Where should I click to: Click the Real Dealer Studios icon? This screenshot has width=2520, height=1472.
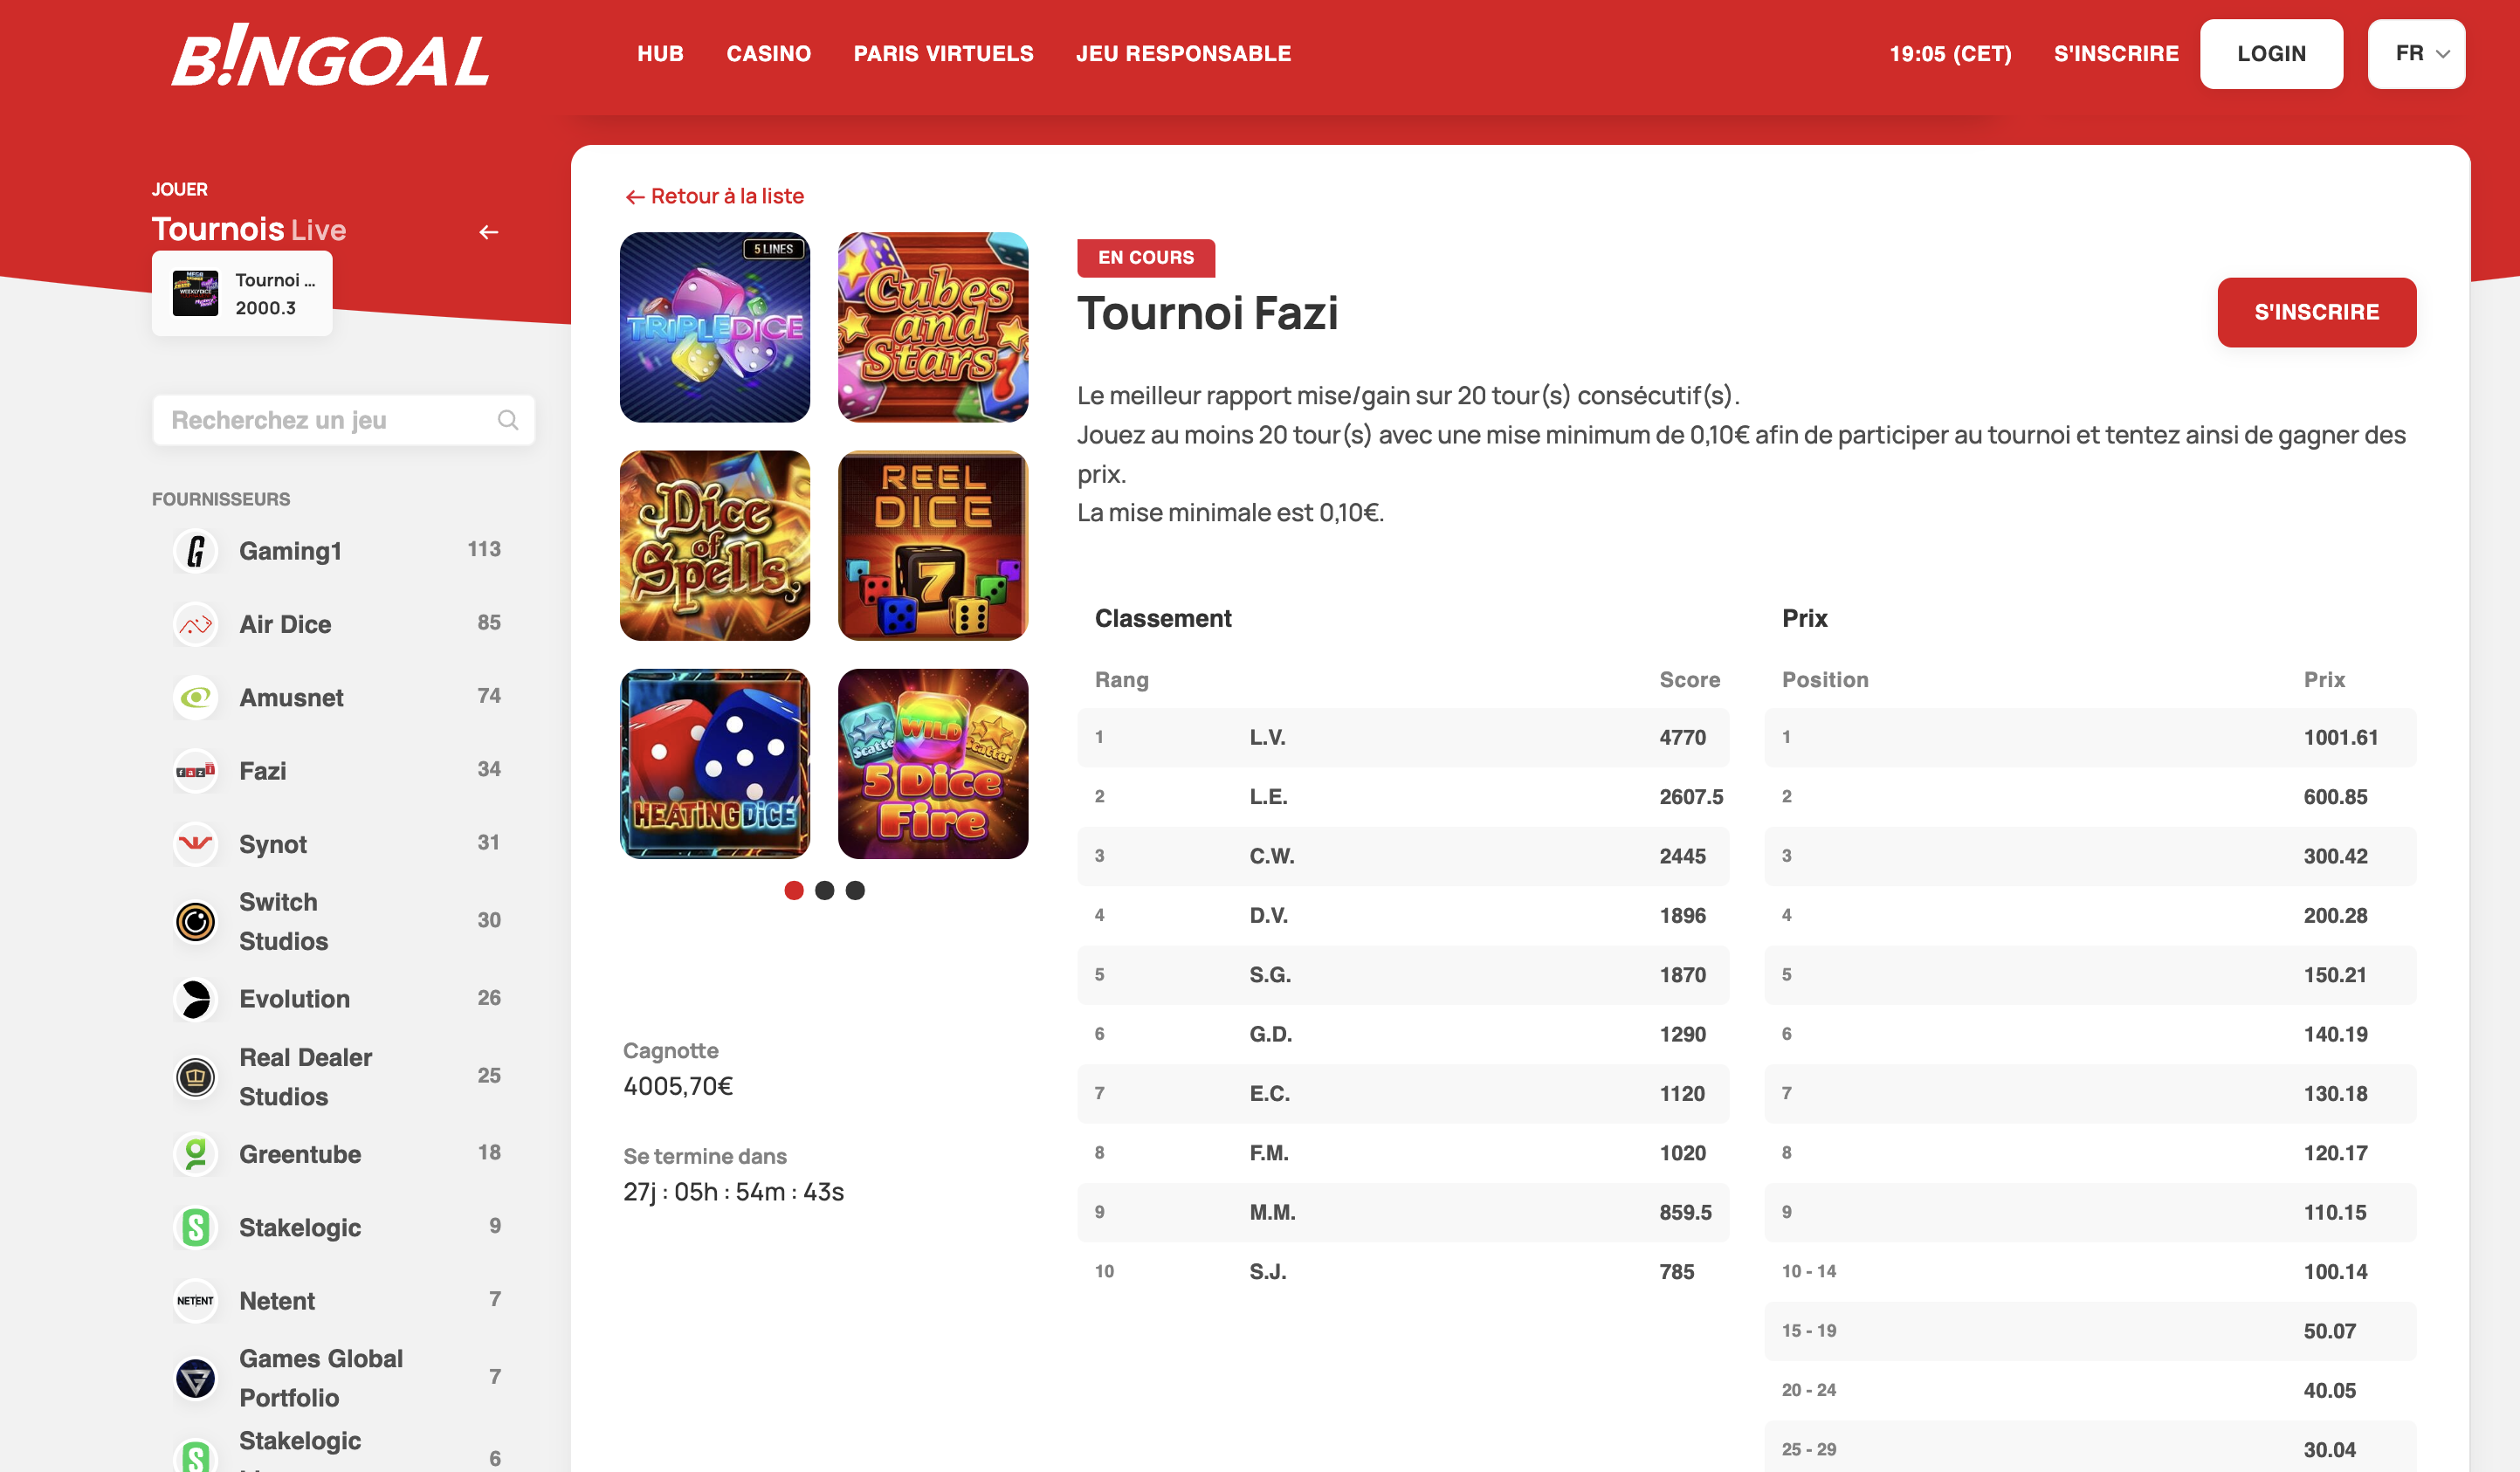(x=196, y=1077)
